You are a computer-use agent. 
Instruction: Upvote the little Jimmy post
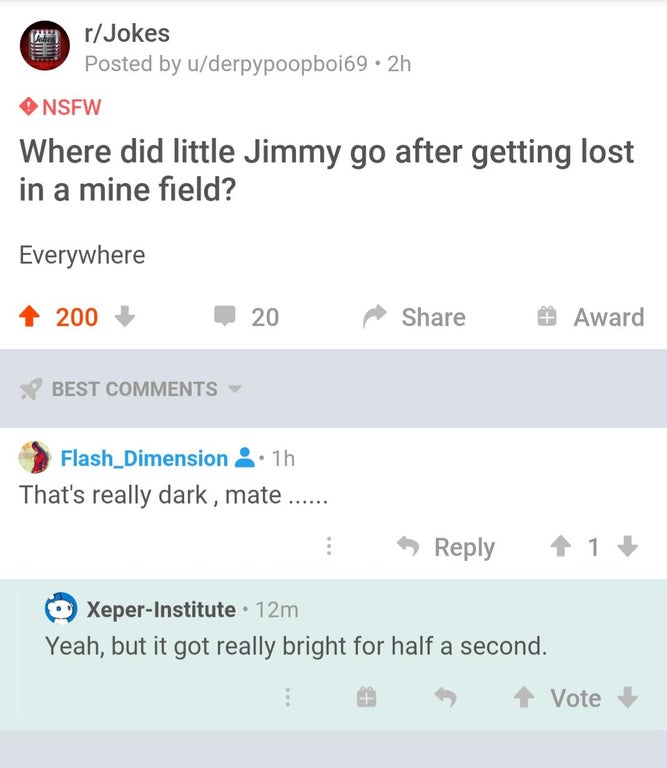(32, 317)
